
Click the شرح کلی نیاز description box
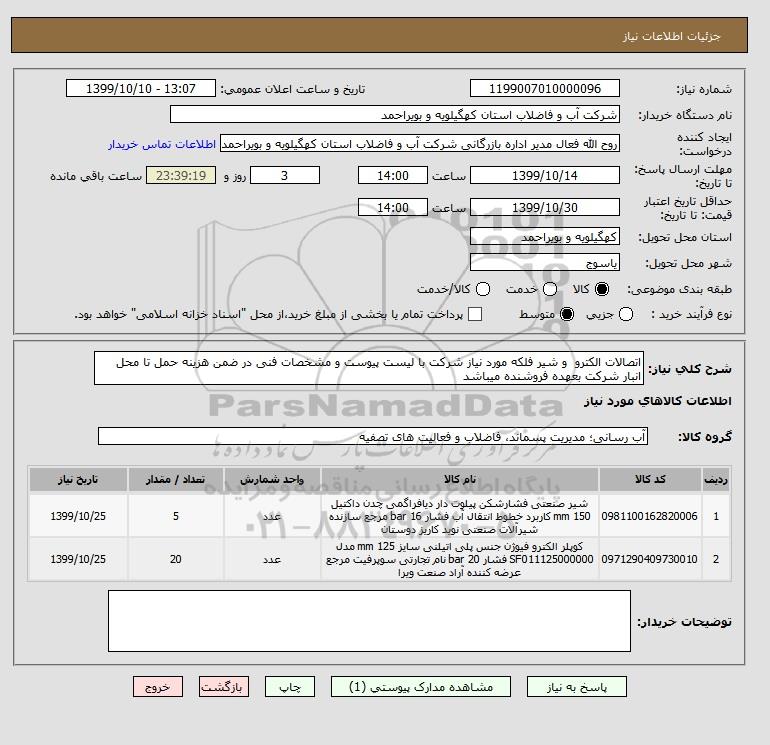[369, 368]
